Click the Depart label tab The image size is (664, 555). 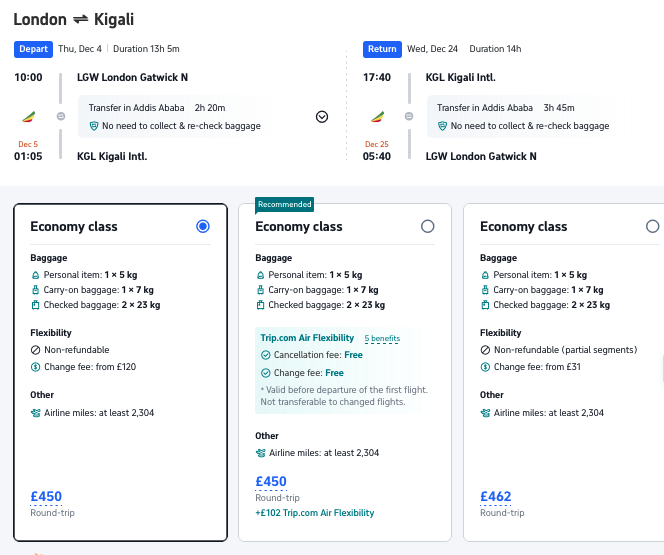point(33,49)
